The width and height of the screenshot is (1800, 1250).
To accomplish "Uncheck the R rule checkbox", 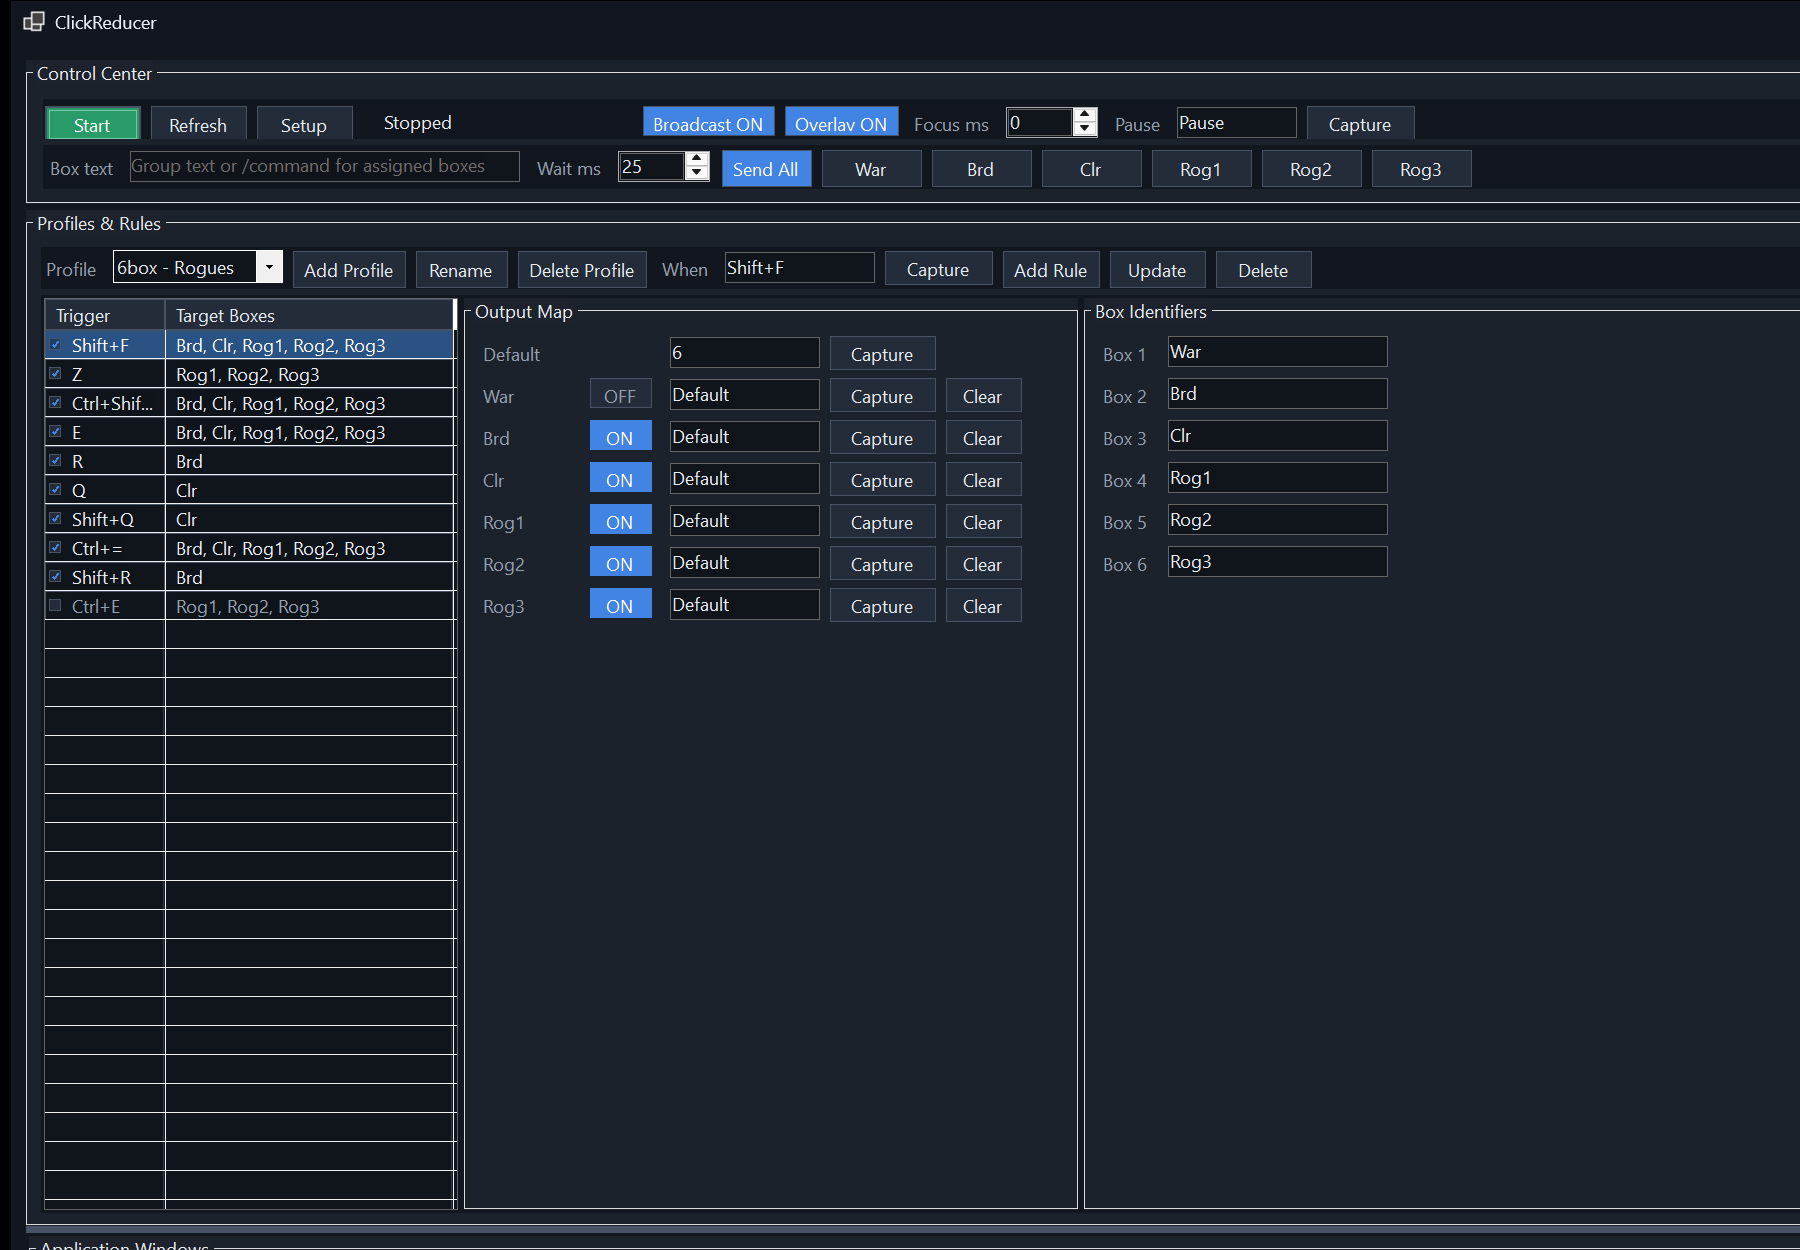I will [55, 460].
